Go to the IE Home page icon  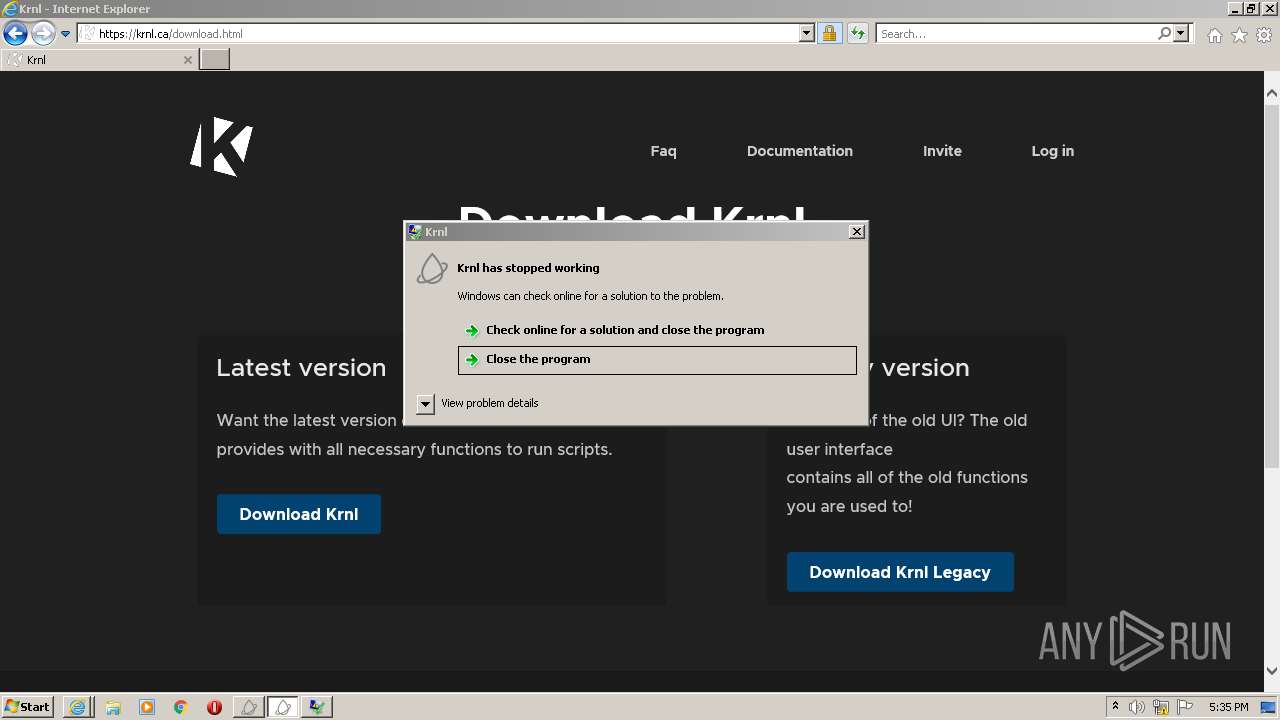pos(1214,35)
